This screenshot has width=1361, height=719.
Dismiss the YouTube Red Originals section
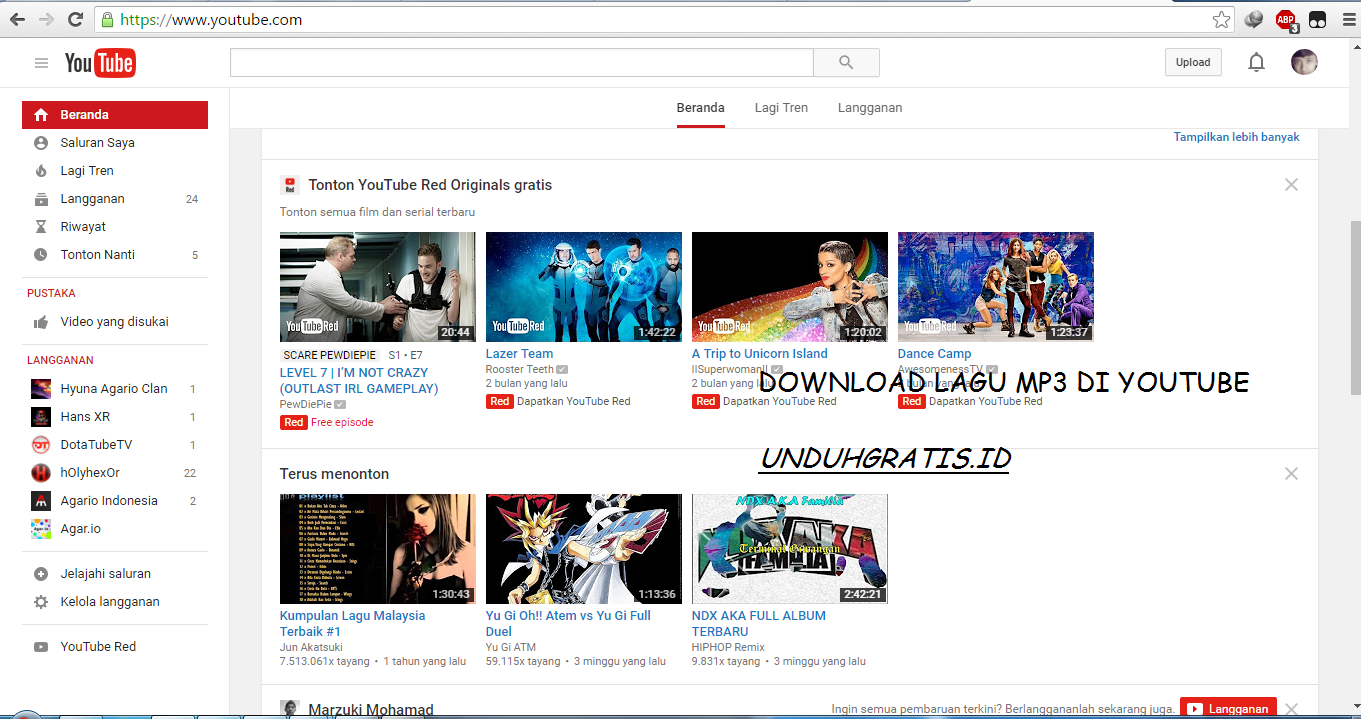point(1291,185)
